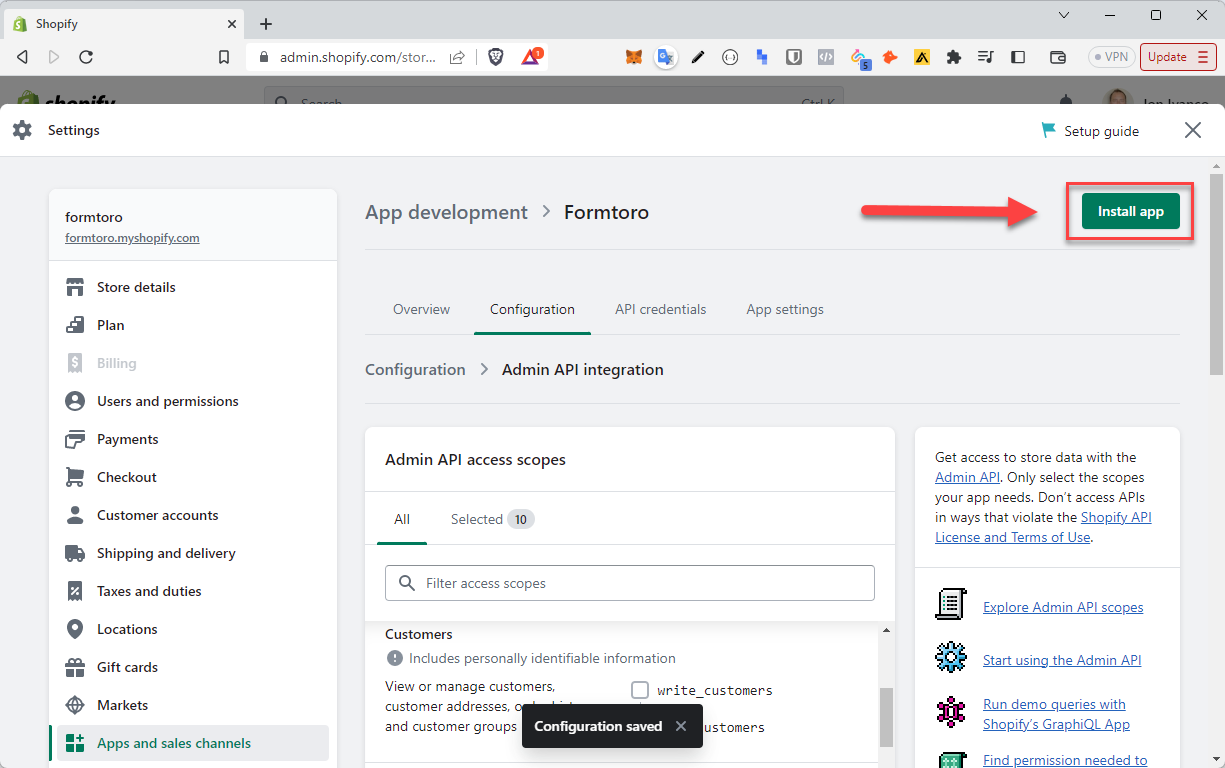Screen dimensions: 1225x768
Task: Click the Configuration breadcrumb link
Action: click(415, 369)
